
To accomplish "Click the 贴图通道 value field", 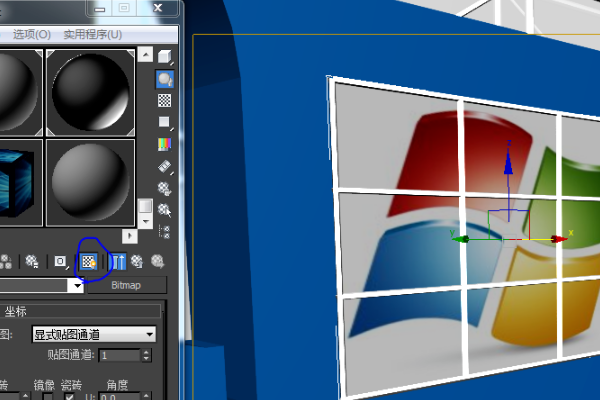I will [x=119, y=356].
